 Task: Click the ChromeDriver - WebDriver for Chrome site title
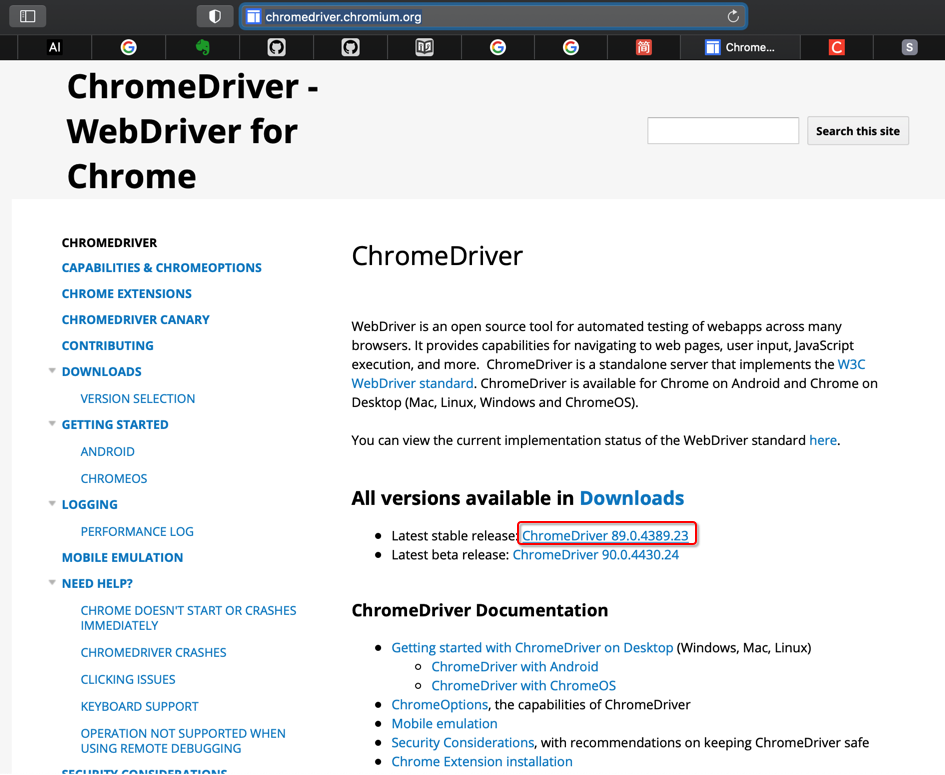coord(193,131)
